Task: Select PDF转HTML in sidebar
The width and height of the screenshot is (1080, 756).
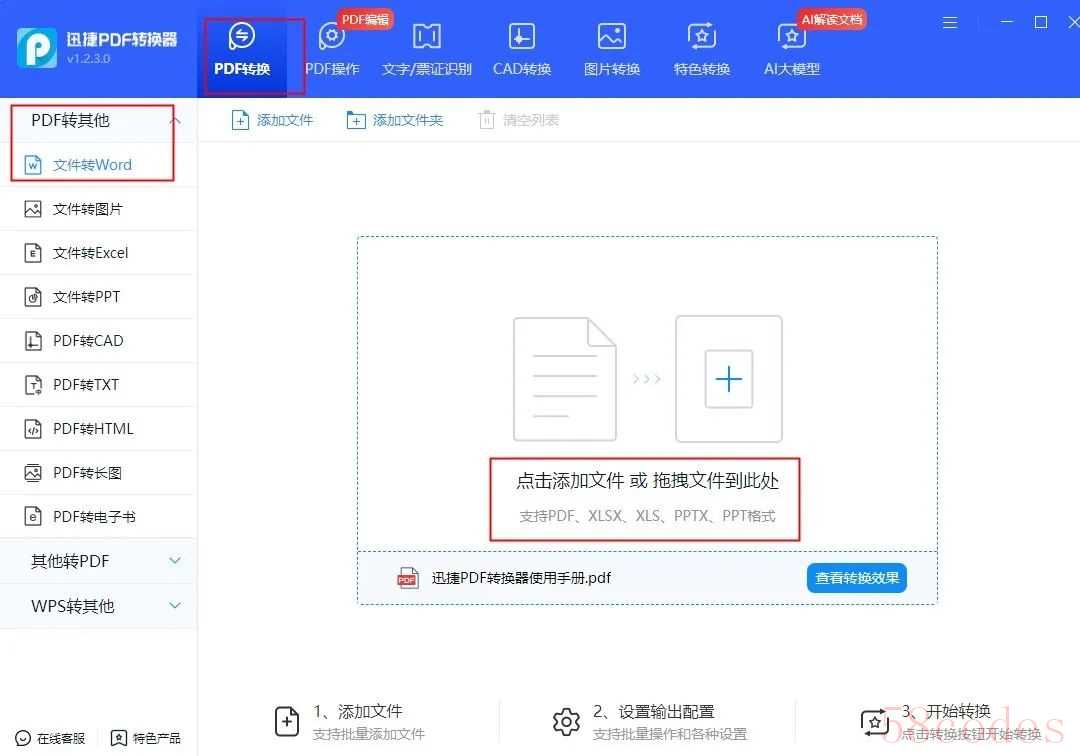Action: click(98, 429)
